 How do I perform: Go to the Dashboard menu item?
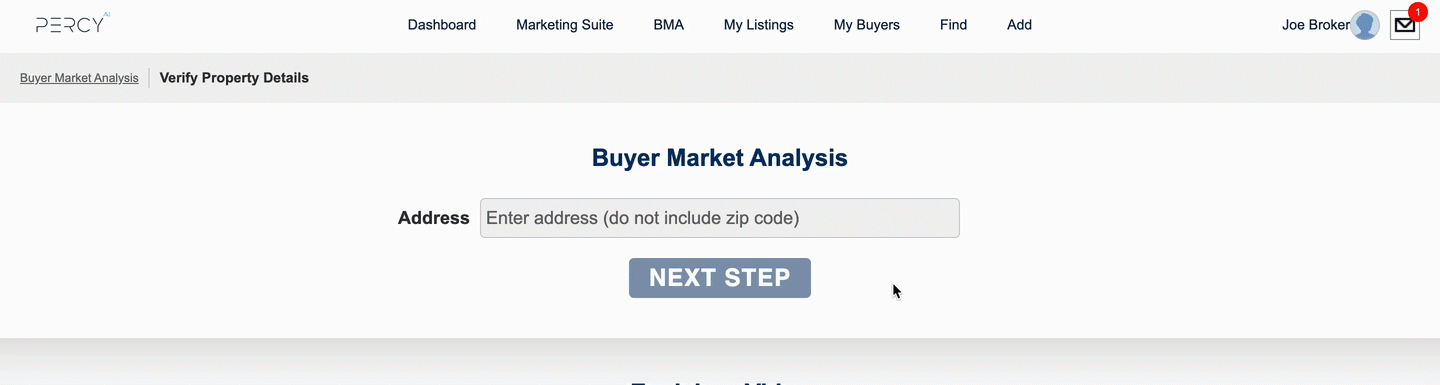point(442,25)
